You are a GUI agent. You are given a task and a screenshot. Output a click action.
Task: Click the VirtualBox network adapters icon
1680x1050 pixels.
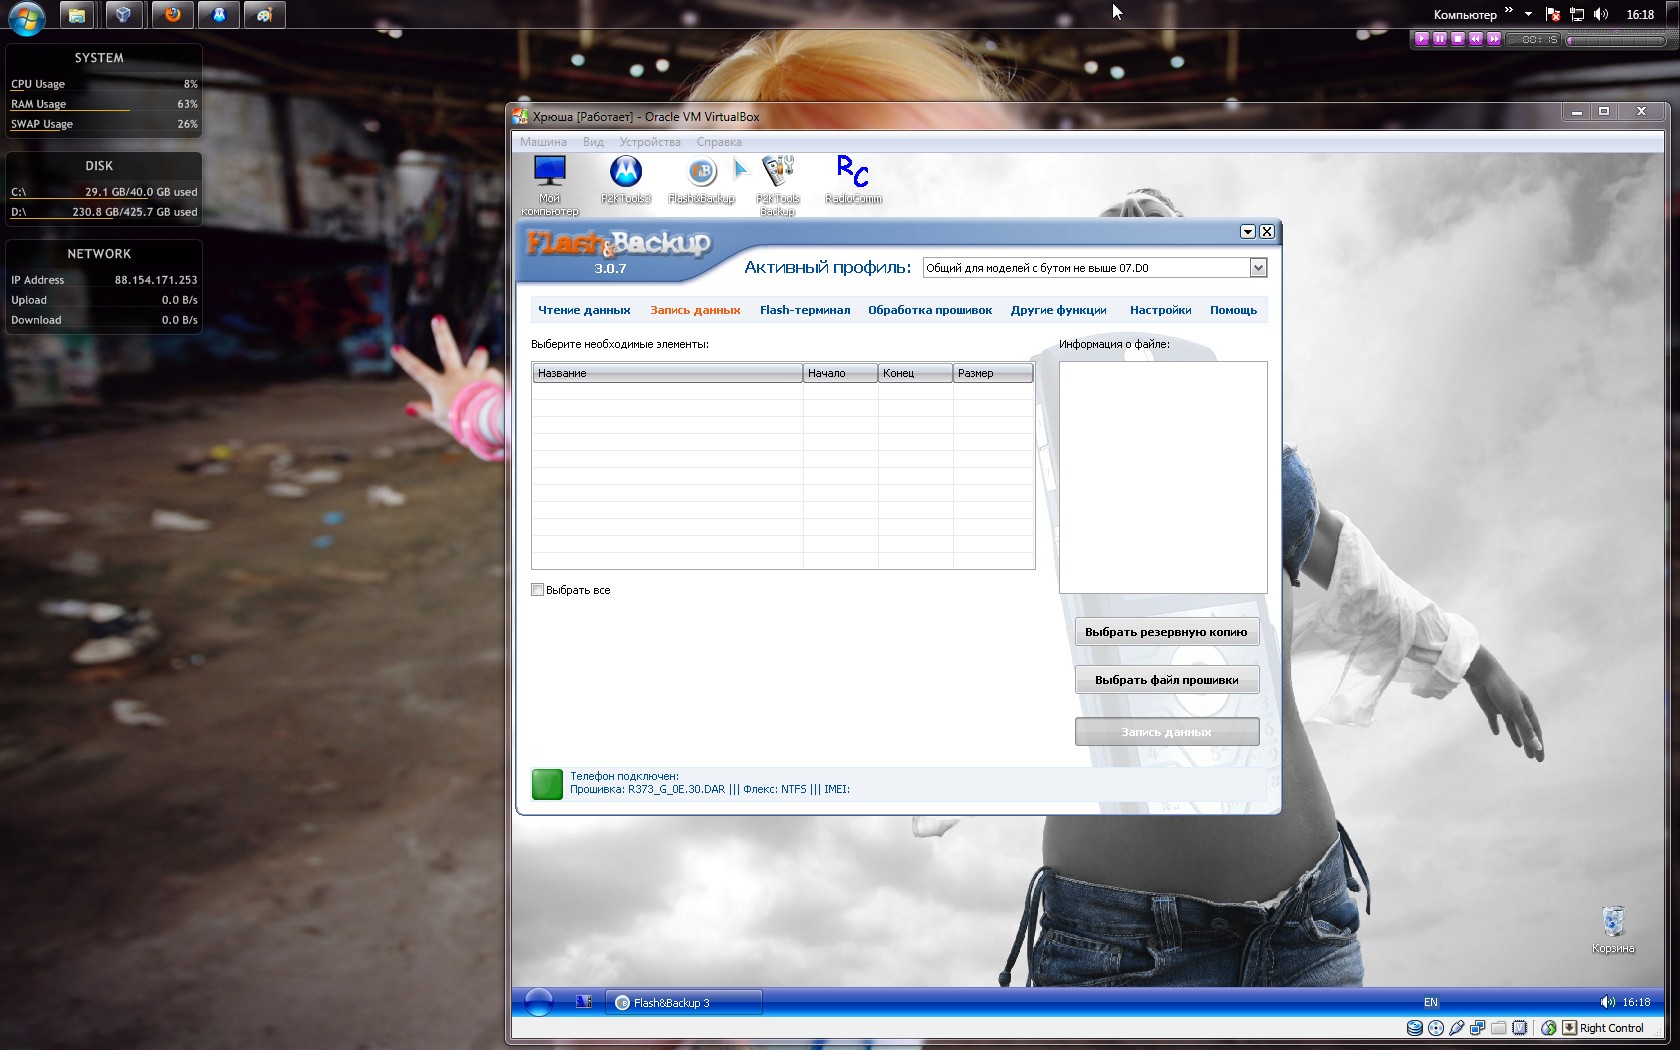click(1478, 1028)
